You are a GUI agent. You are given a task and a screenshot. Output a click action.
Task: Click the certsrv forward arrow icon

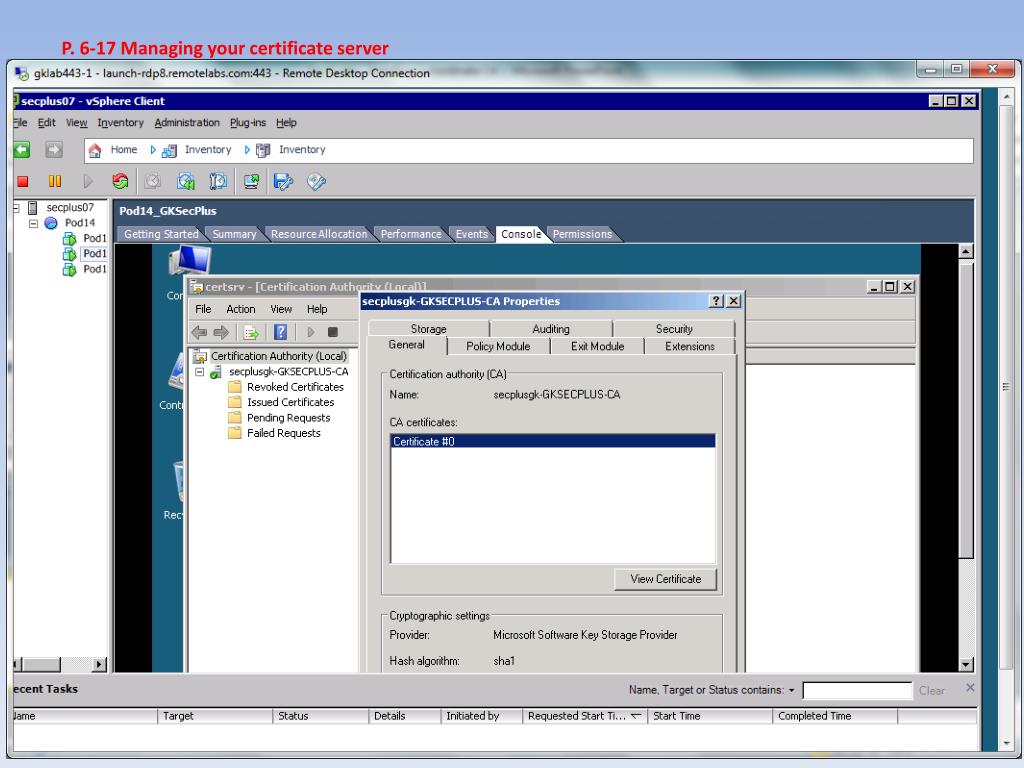pos(221,332)
